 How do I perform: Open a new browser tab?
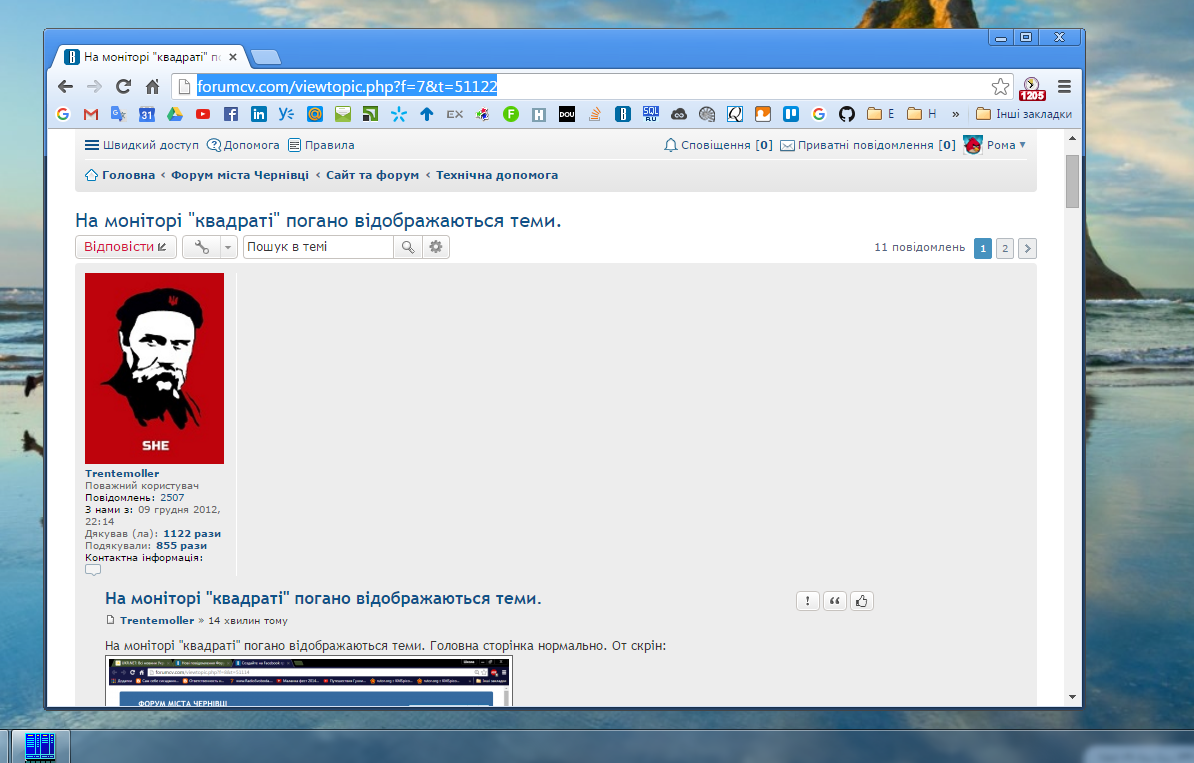click(x=266, y=57)
